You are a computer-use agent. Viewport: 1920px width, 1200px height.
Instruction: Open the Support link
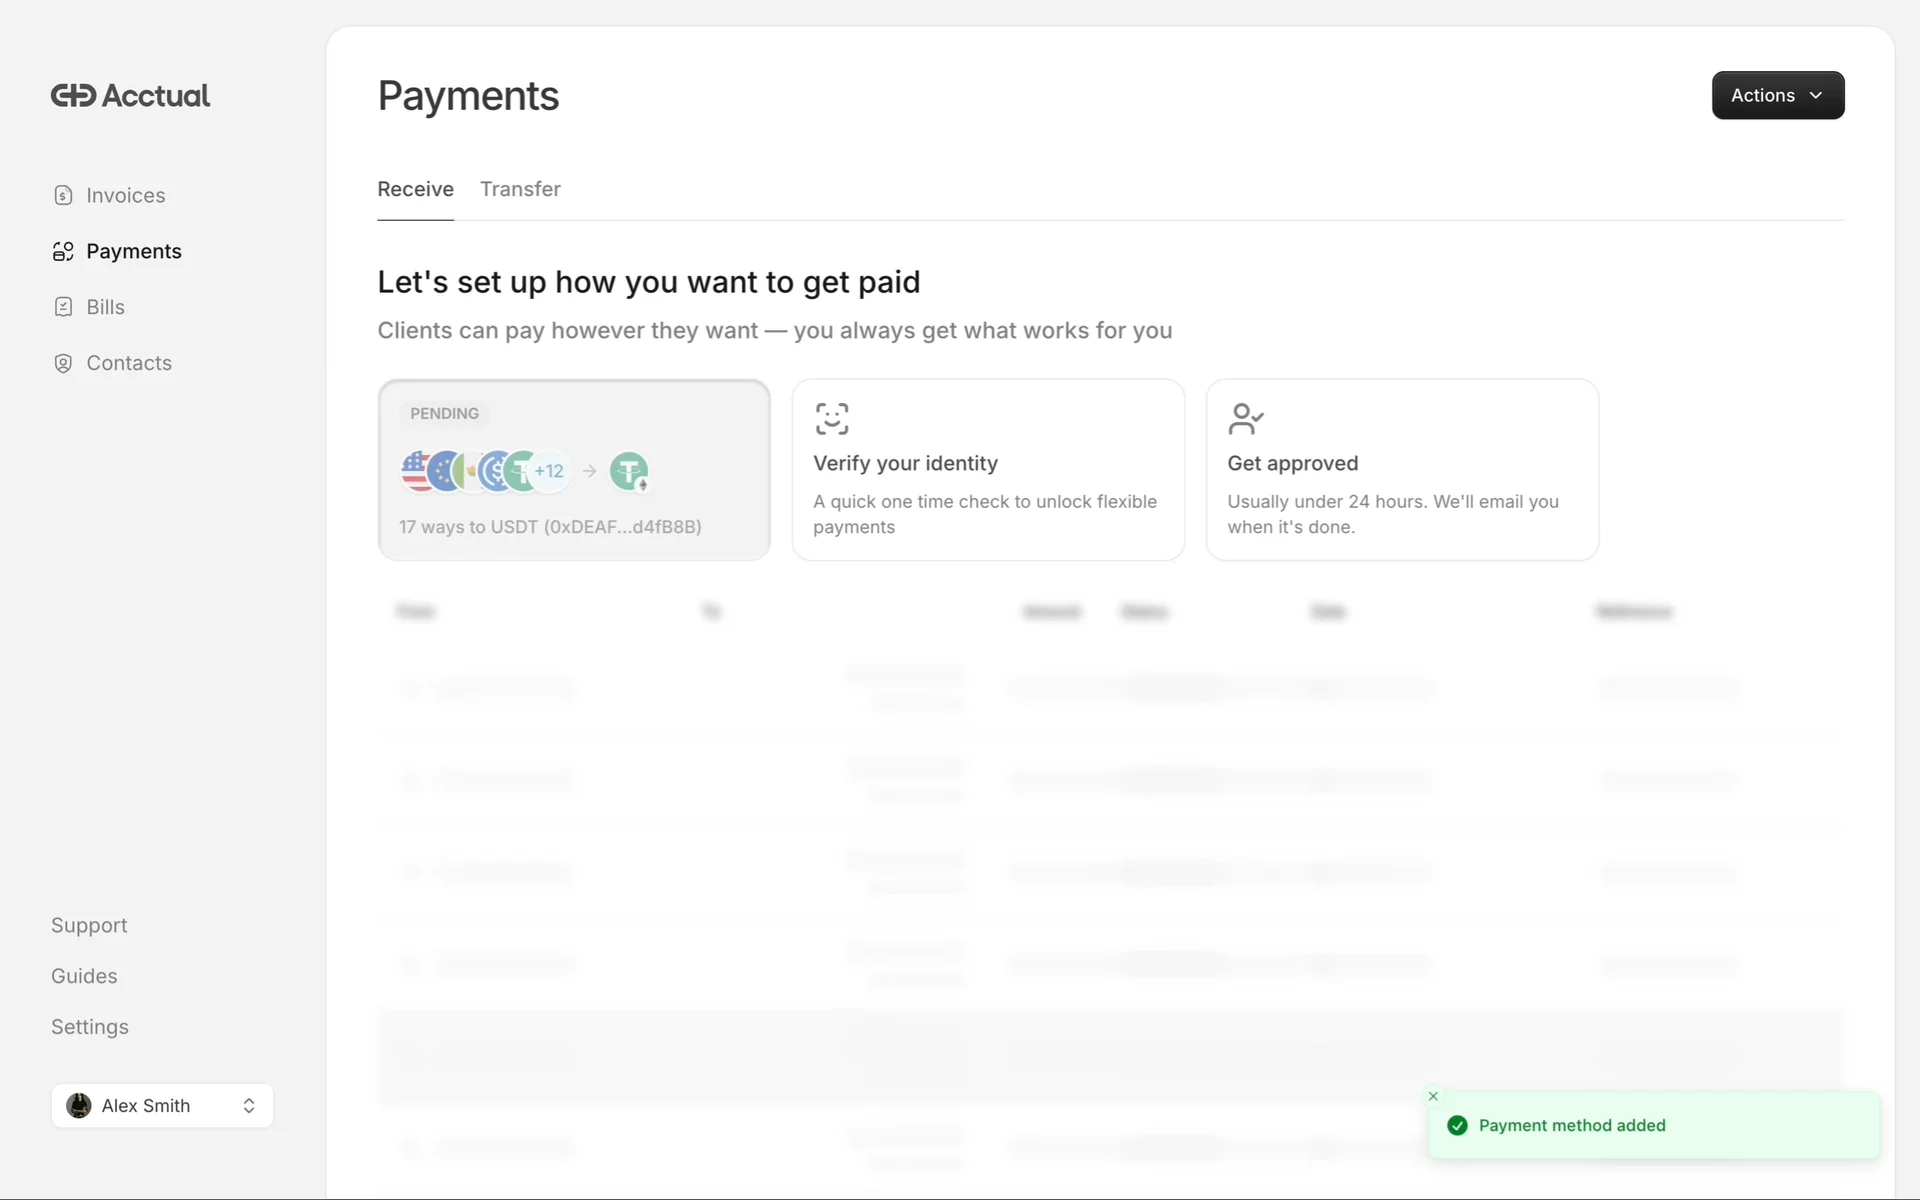click(x=89, y=925)
